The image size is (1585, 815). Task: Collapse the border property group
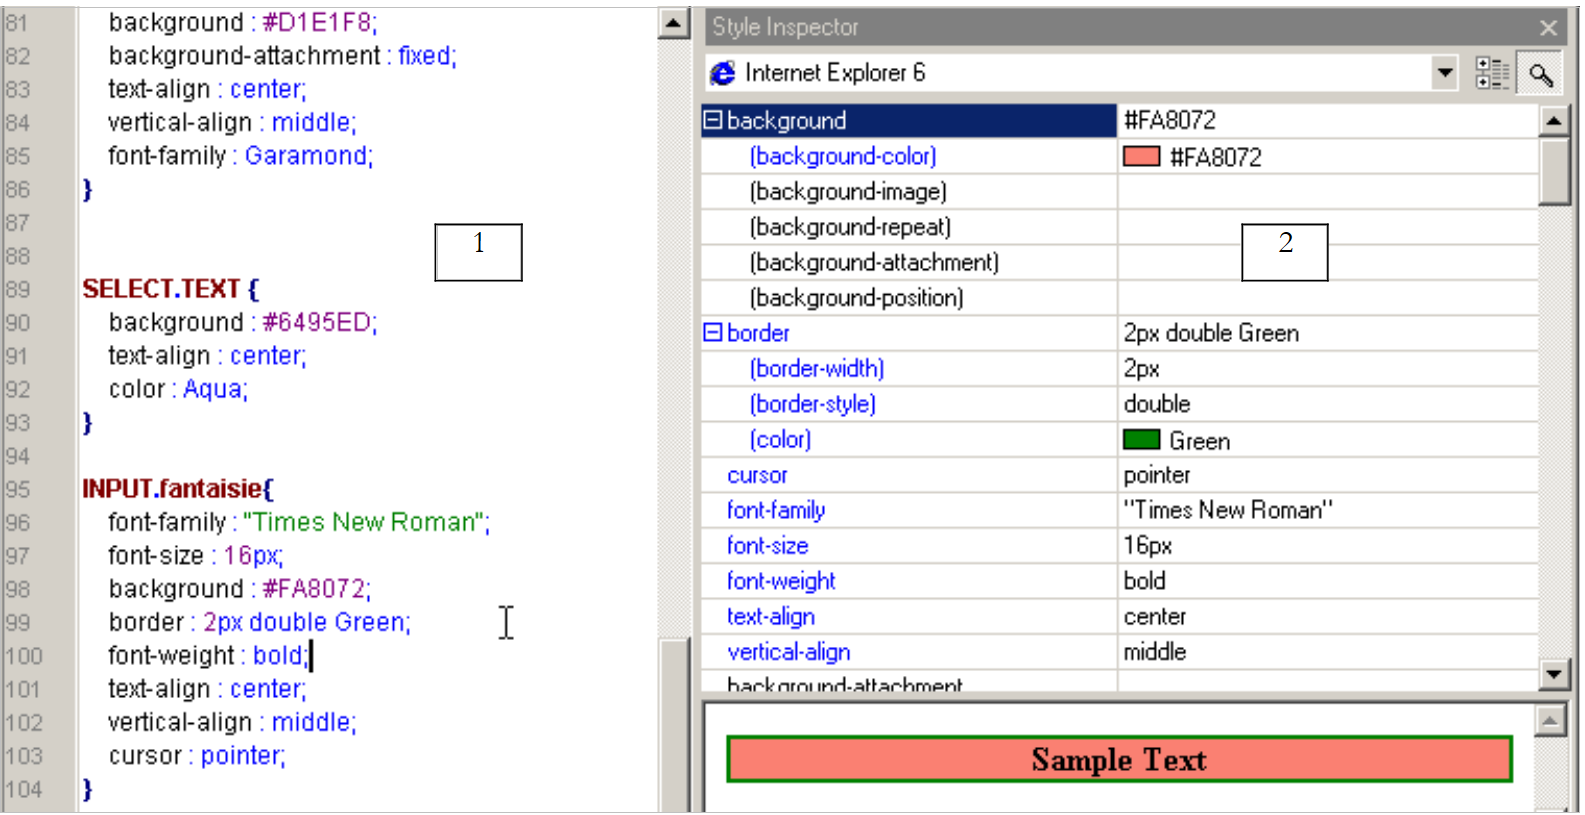click(x=713, y=332)
